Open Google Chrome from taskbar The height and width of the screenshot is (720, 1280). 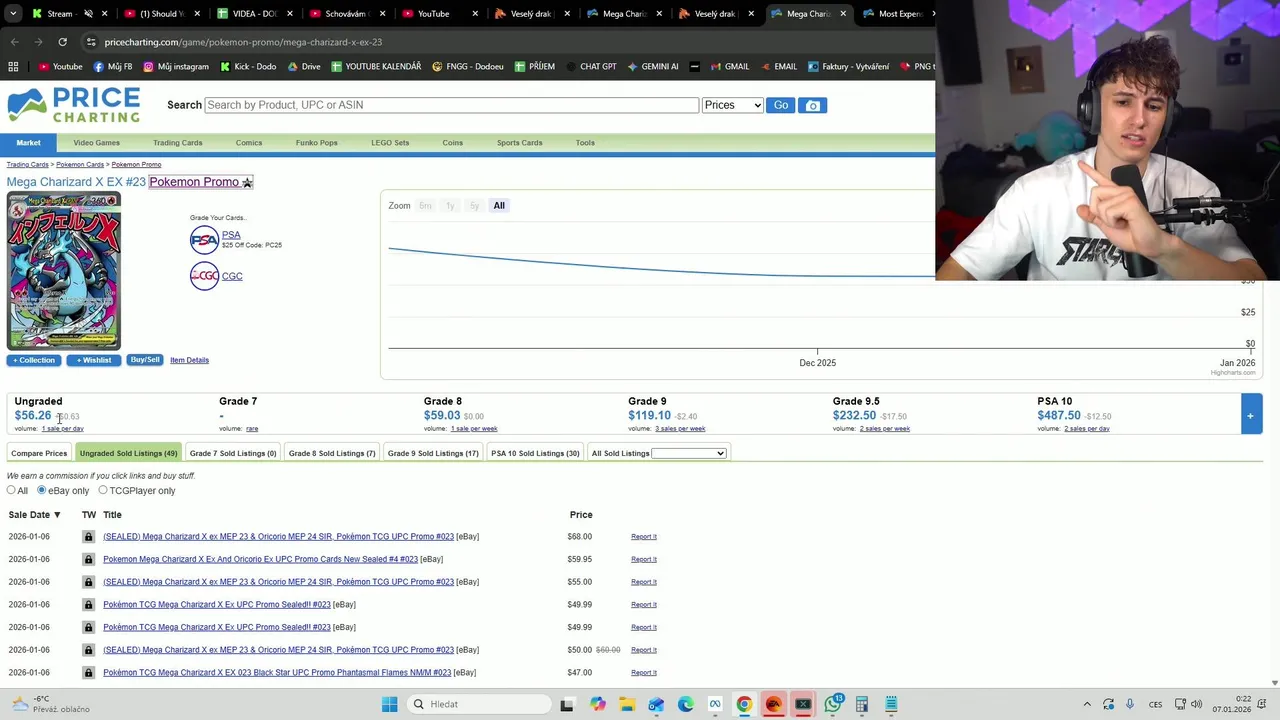click(x=744, y=704)
